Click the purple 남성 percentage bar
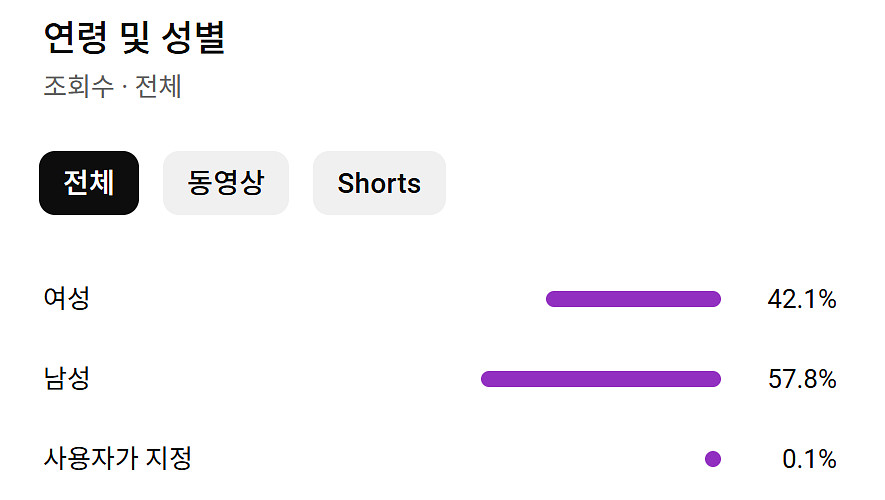 click(x=601, y=379)
